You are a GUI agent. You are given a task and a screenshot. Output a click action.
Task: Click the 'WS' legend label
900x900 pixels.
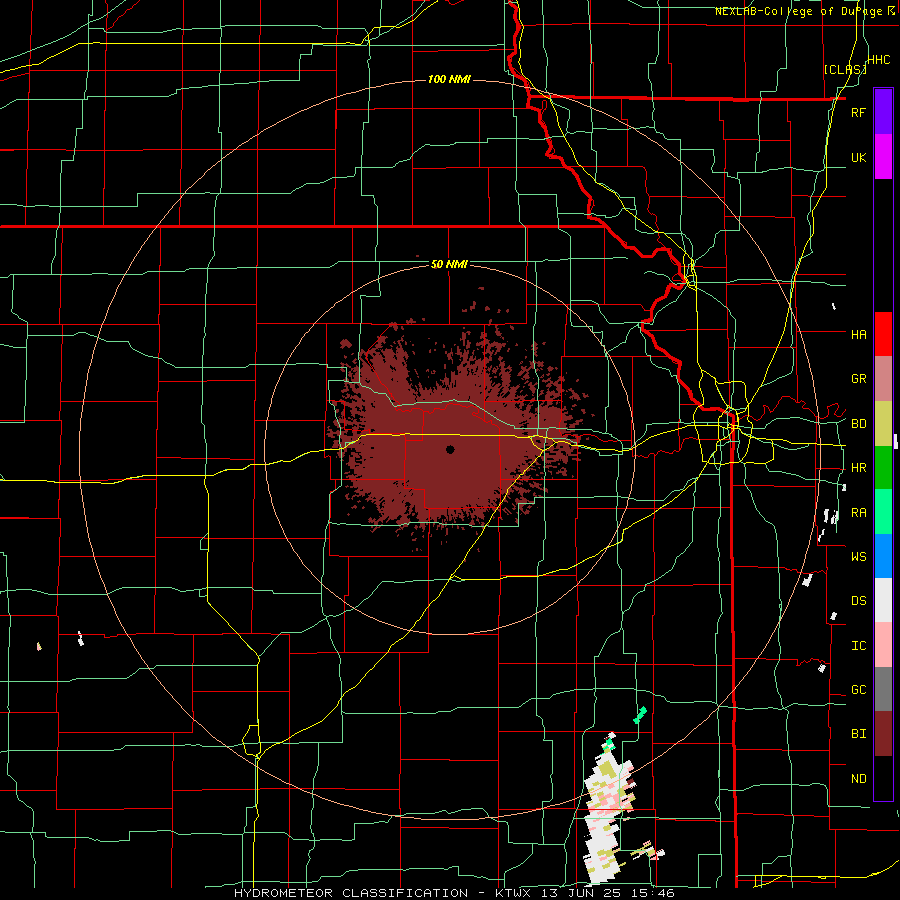click(858, 557)
